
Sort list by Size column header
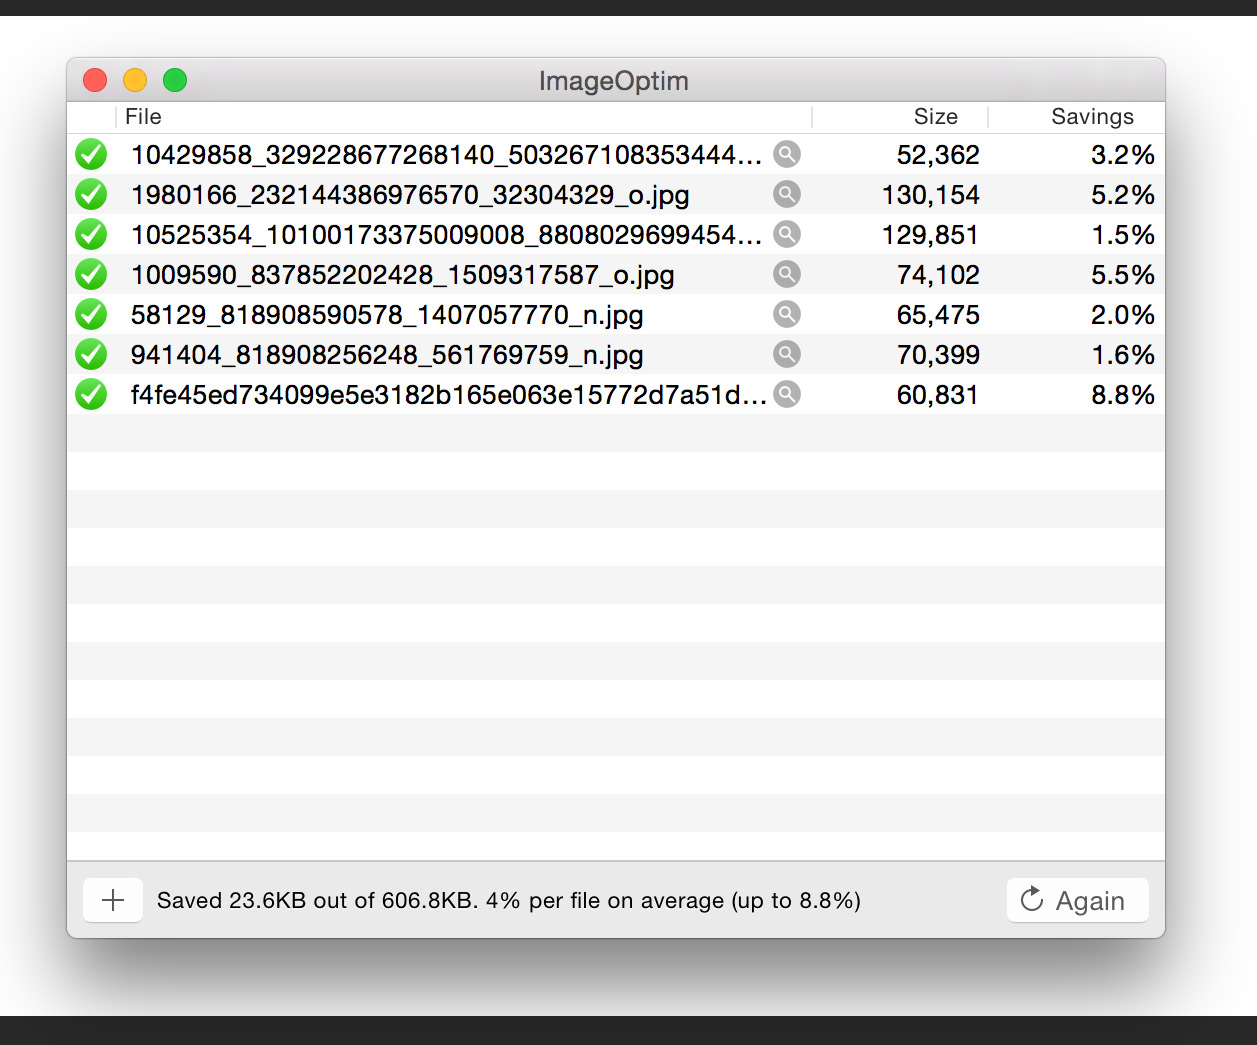900,117
